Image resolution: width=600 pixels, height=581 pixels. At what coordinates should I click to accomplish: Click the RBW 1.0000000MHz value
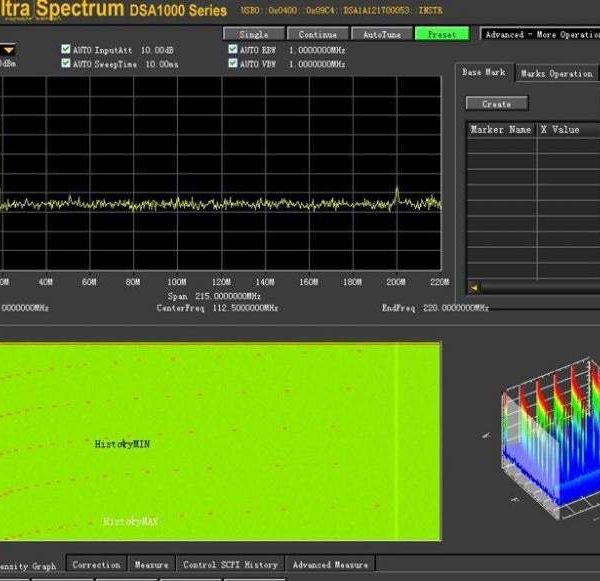point(317,50)
